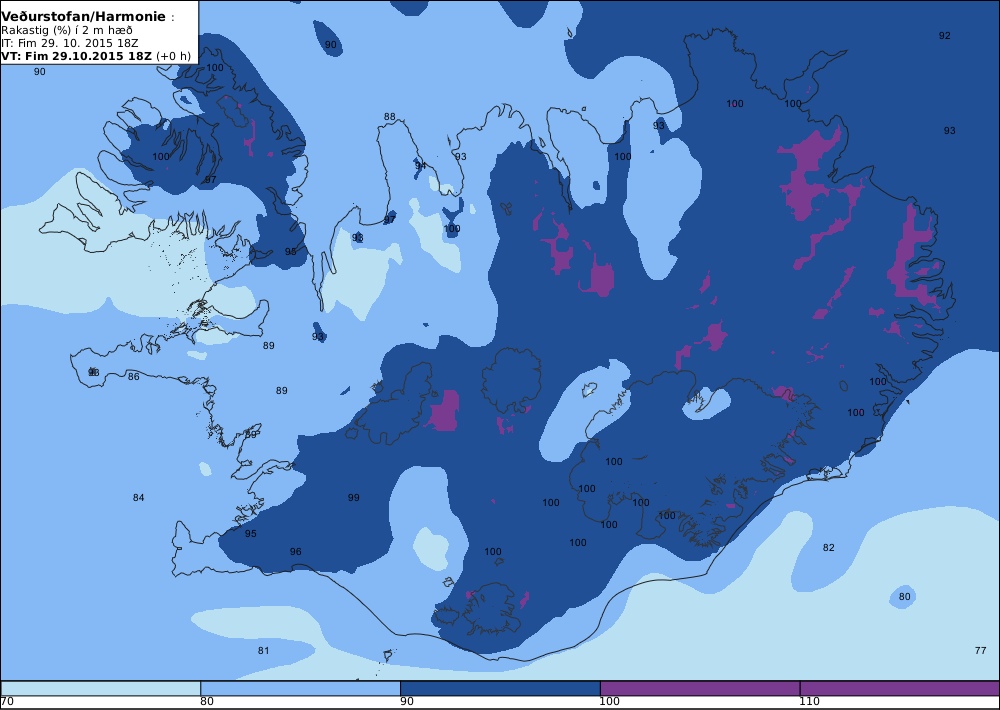The image size is (1000, 710).
Task: Click the legend segment above 110
Action: coord(900,688)
